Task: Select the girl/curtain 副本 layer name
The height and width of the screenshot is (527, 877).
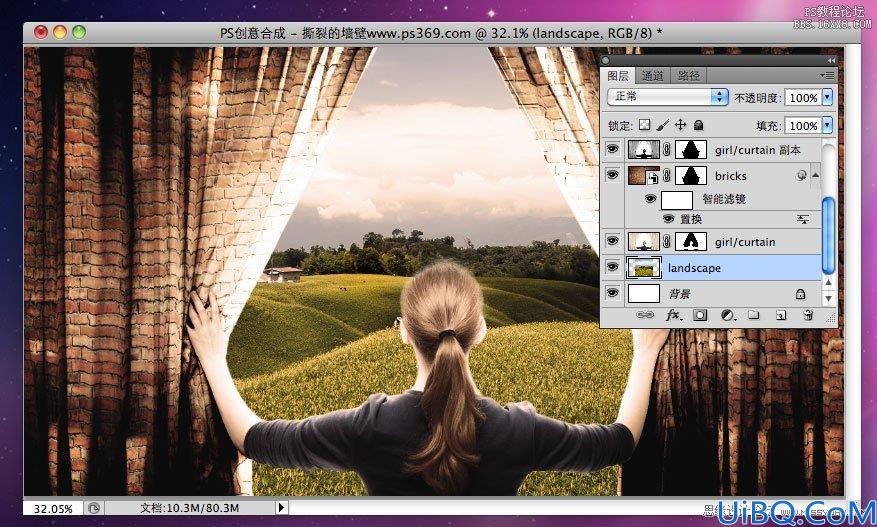Action: click(757, 150)
